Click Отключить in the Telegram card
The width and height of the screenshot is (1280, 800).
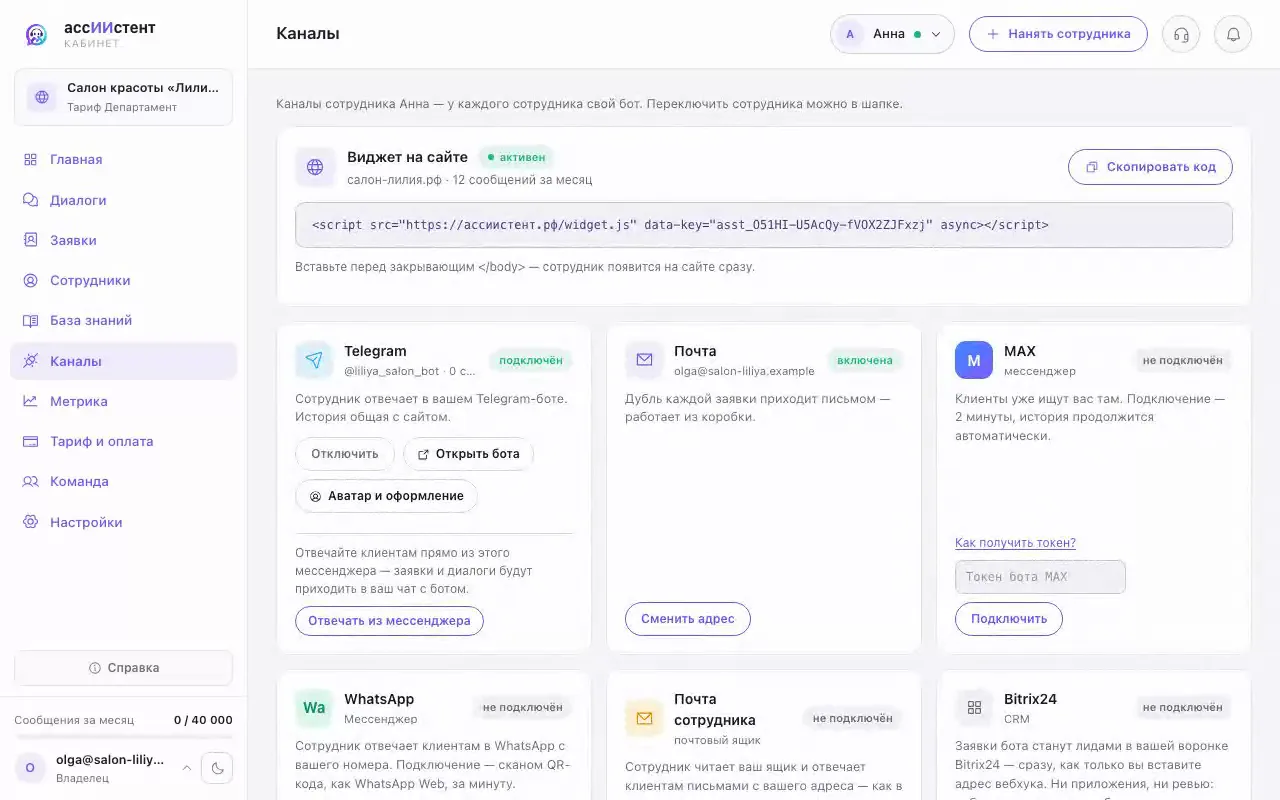(x=345, y=454)
